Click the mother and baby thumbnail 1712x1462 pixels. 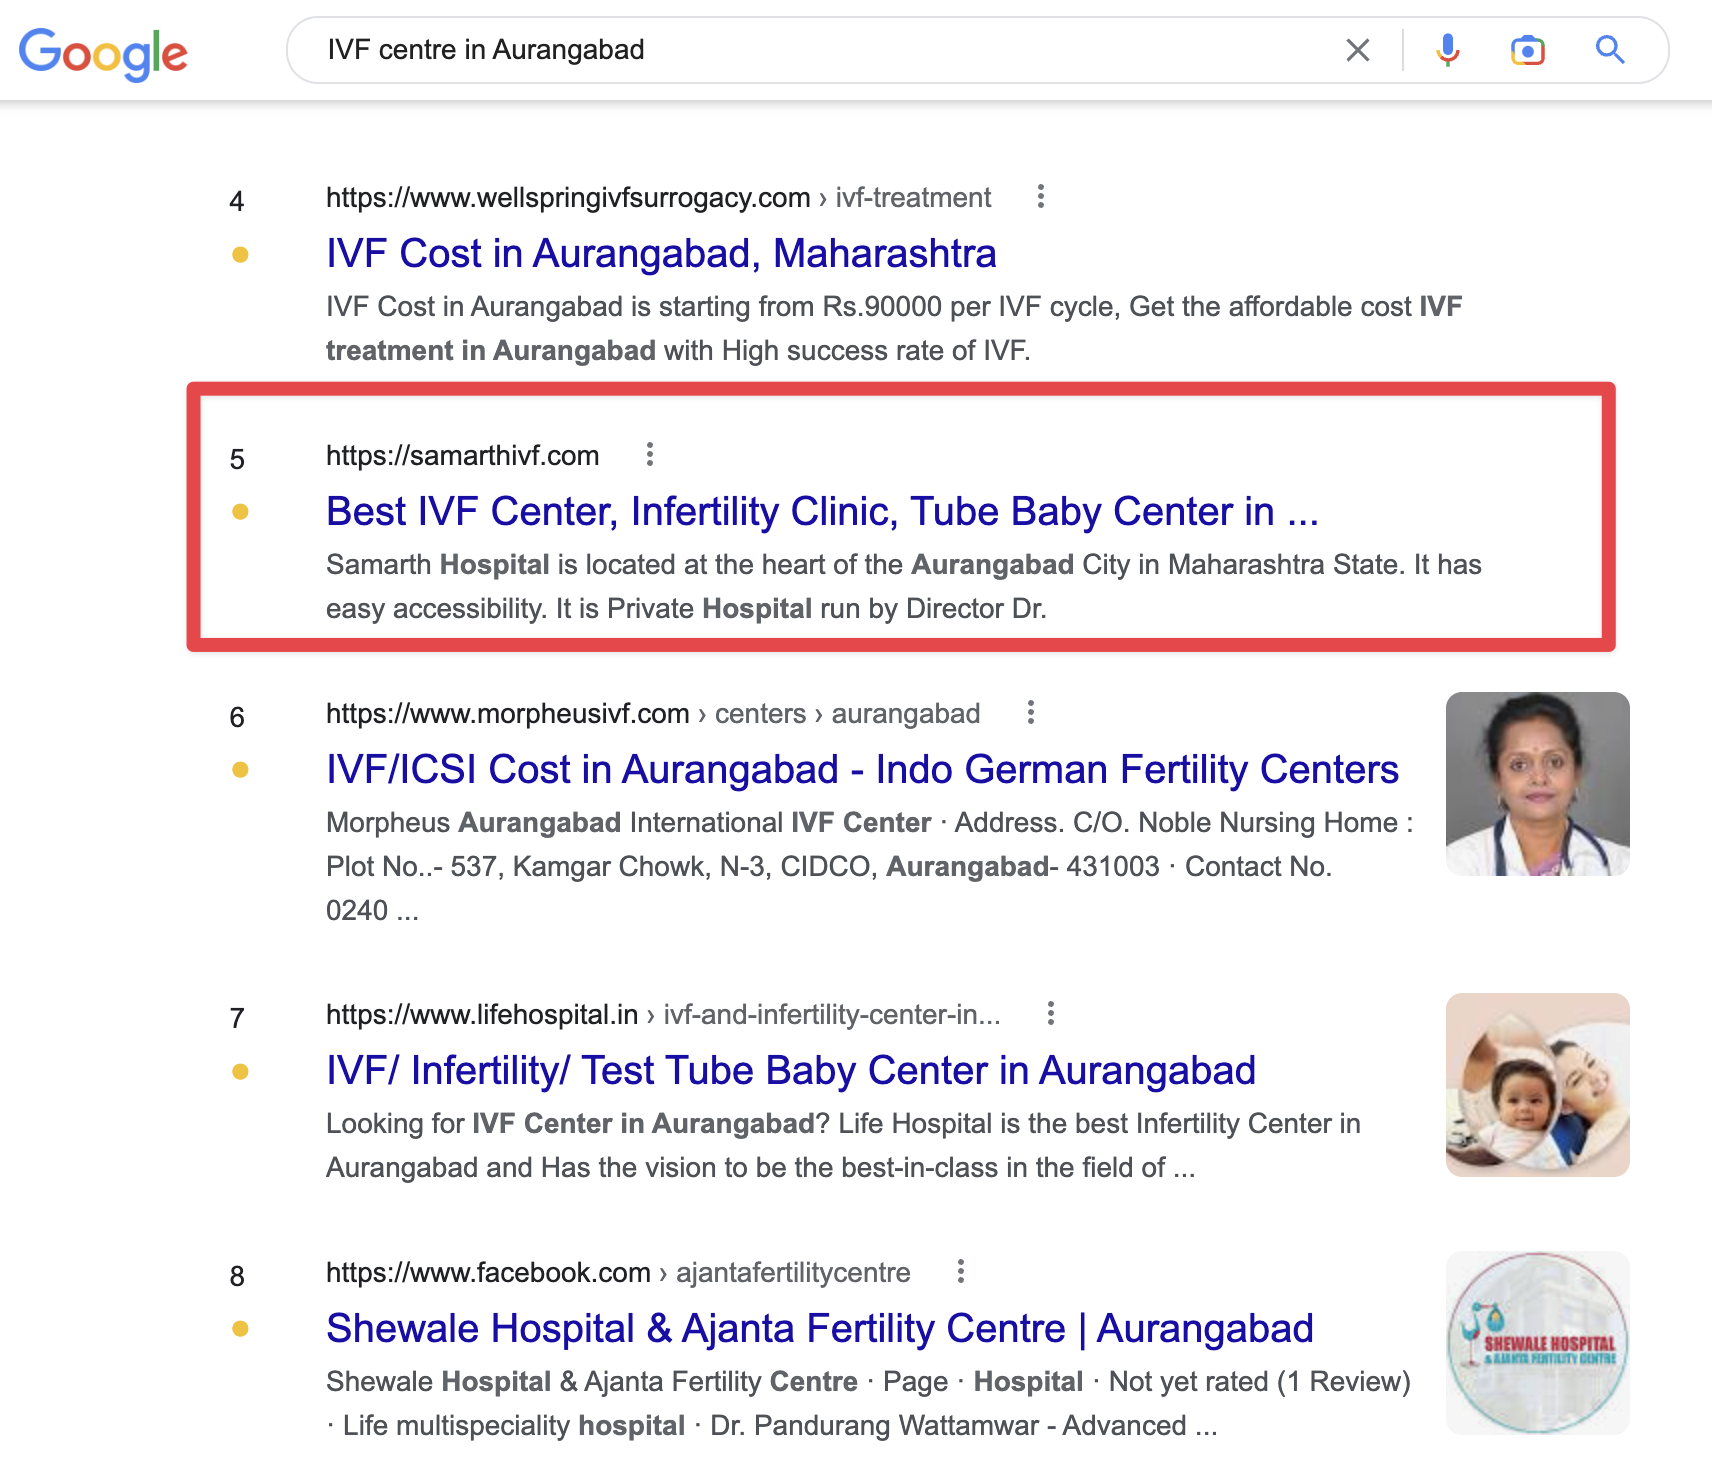(x=1537, y=1085)
